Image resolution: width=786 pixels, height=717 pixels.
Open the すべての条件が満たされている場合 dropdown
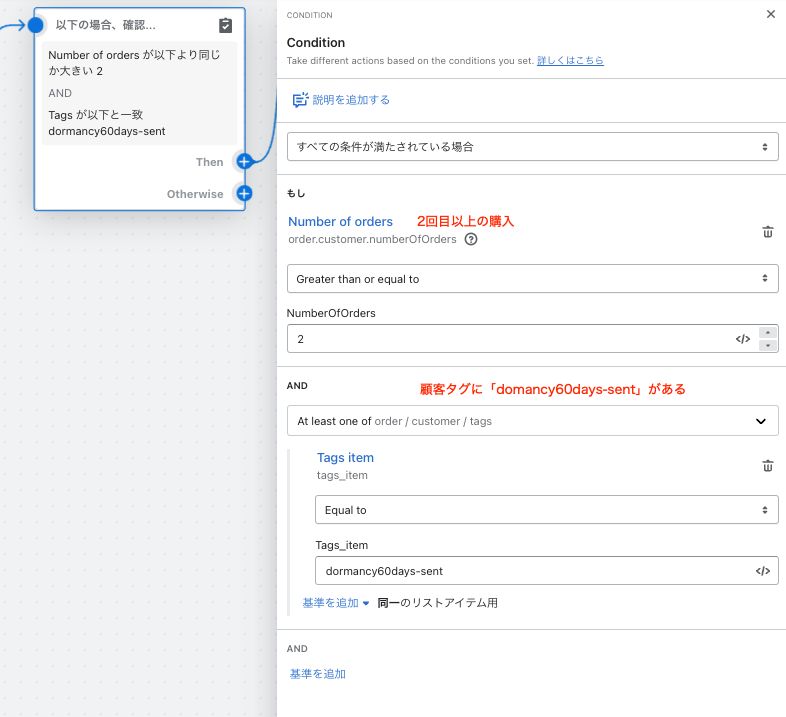pyautogui.click(x=532, y=146)
